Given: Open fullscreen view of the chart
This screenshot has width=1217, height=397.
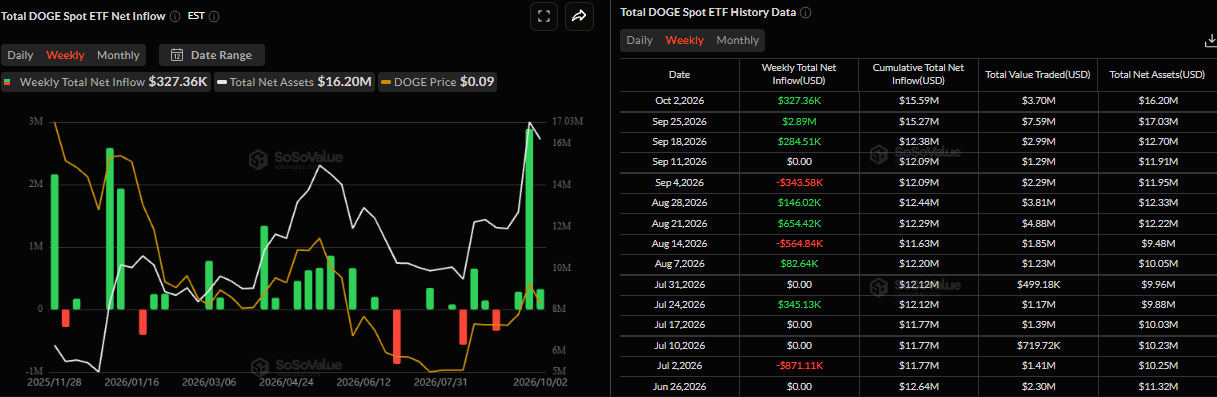Looking at the screenshot, I should pos(543,15).
